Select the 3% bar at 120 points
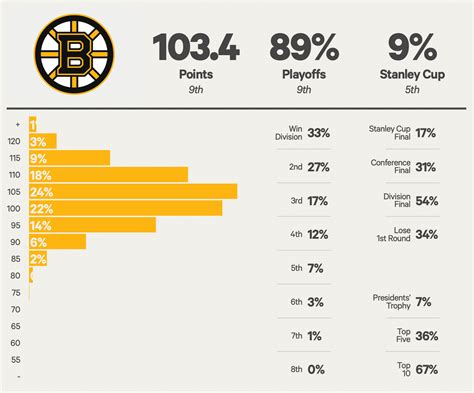 click(43, 141)
